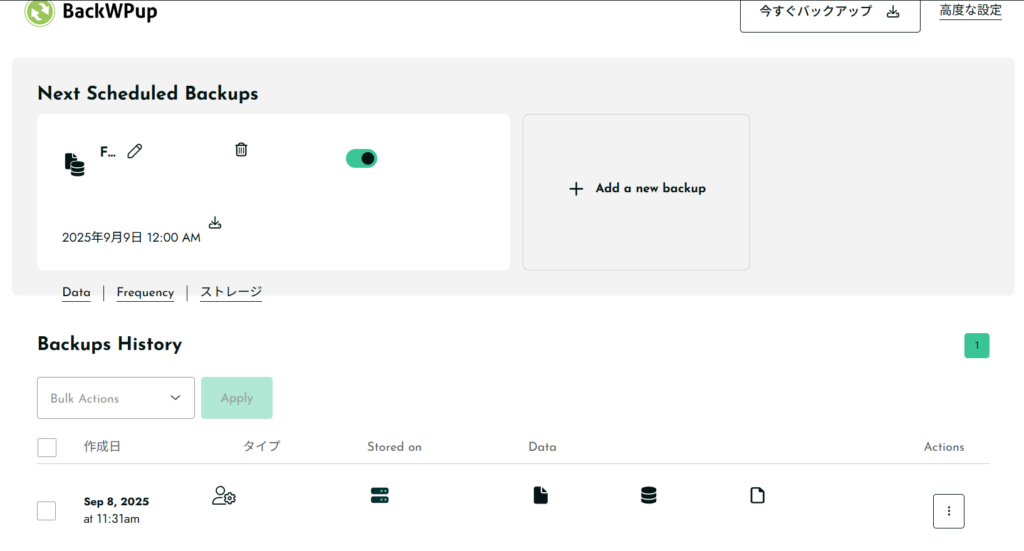
Task: Edit the scheduled backup with pencil icon
Action: click(135, 151)
